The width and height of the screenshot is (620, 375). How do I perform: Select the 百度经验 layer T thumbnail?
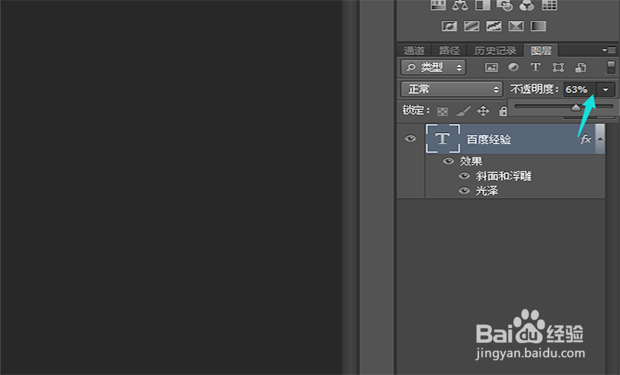[x=443, y=138]
